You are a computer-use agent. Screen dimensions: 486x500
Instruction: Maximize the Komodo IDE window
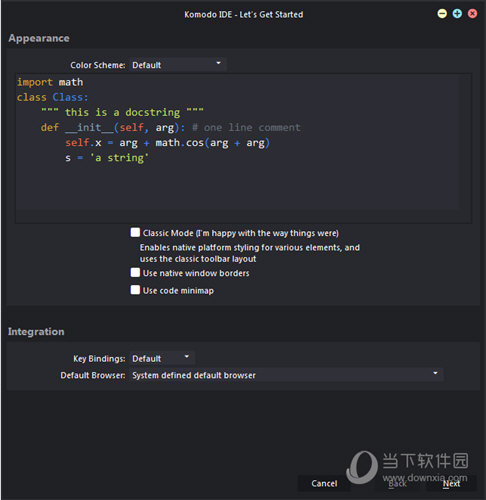(457, 14)
